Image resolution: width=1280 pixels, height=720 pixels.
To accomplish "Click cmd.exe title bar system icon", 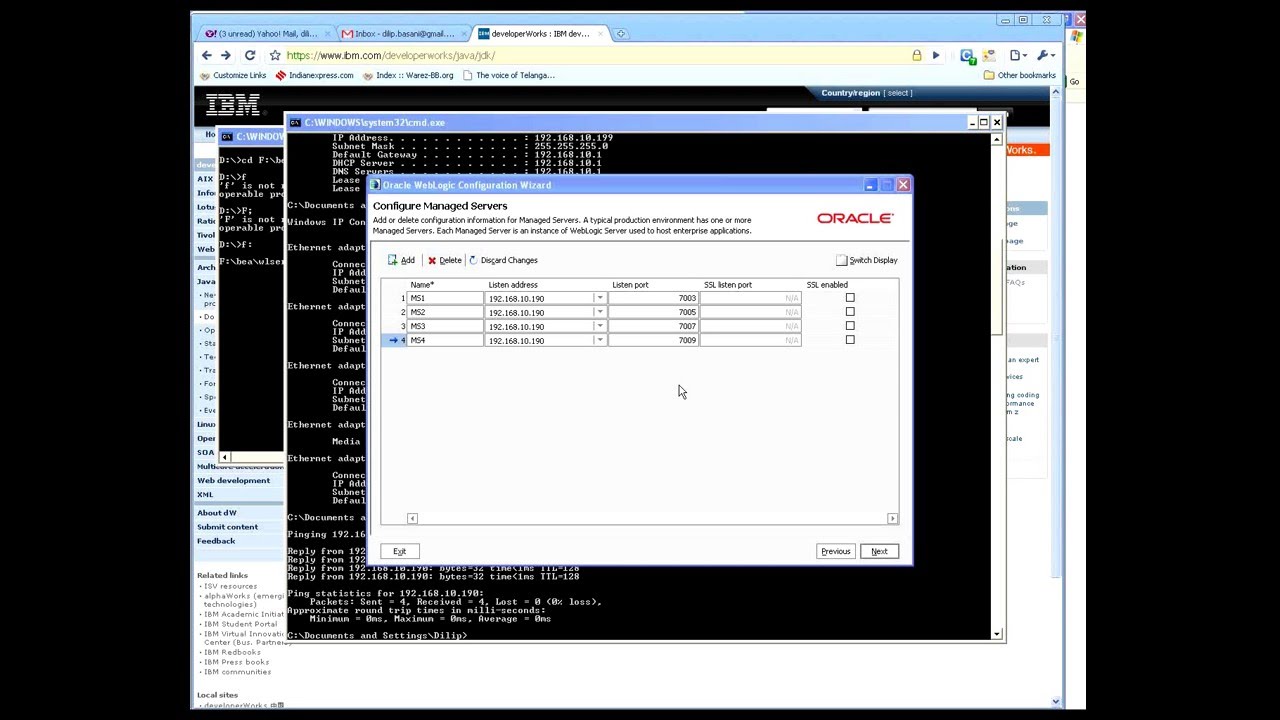I will coord(295,122).
